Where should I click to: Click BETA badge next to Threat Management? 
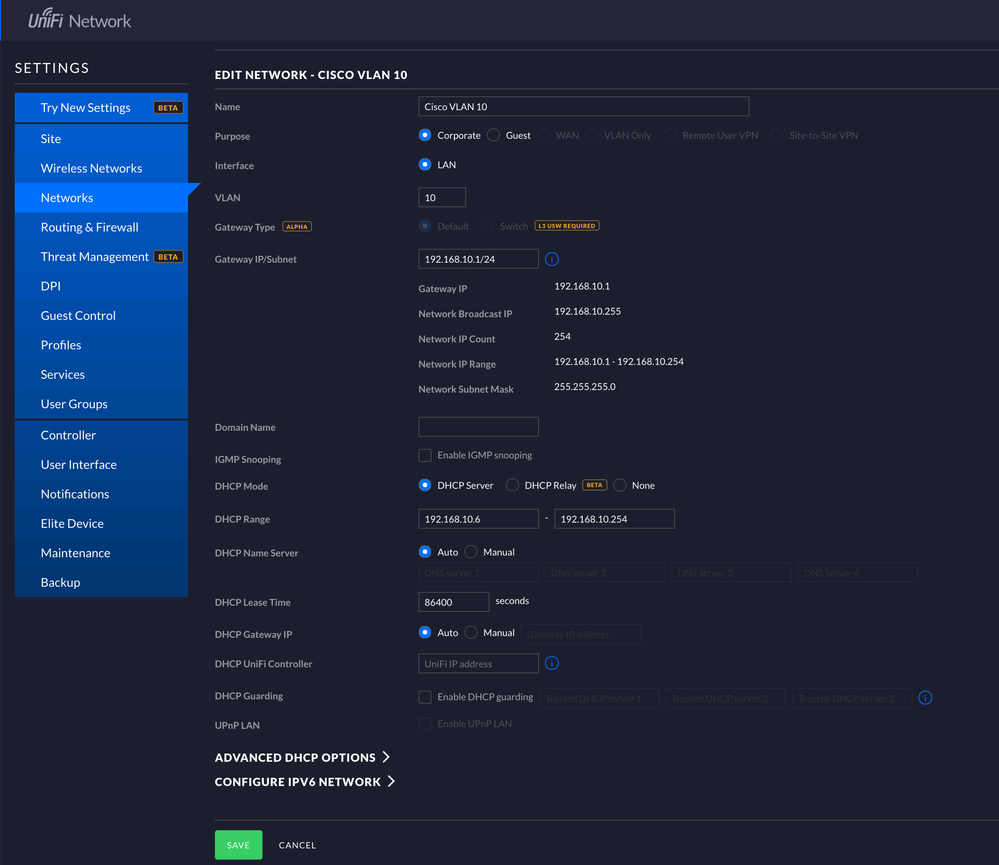(x=168, y=257)
